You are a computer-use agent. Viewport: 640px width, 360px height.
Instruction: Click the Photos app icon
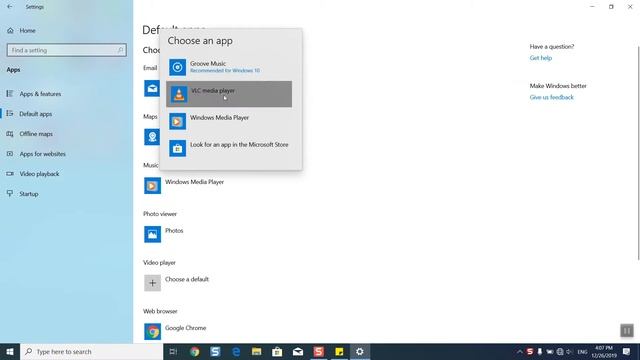(x=152, y=234)
